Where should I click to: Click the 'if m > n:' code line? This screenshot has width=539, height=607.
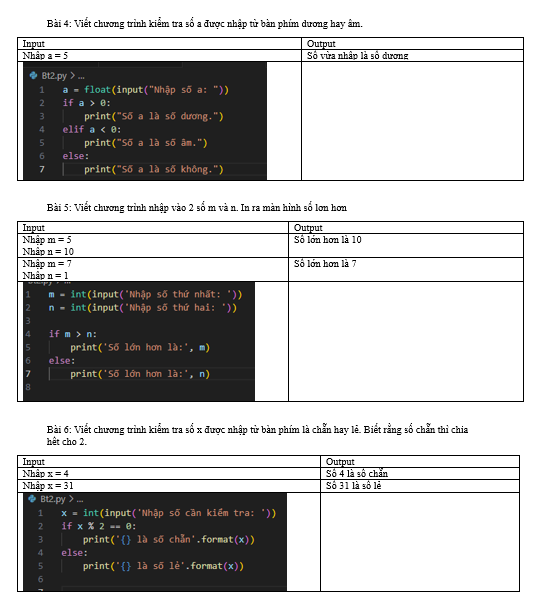pos(73,334)
